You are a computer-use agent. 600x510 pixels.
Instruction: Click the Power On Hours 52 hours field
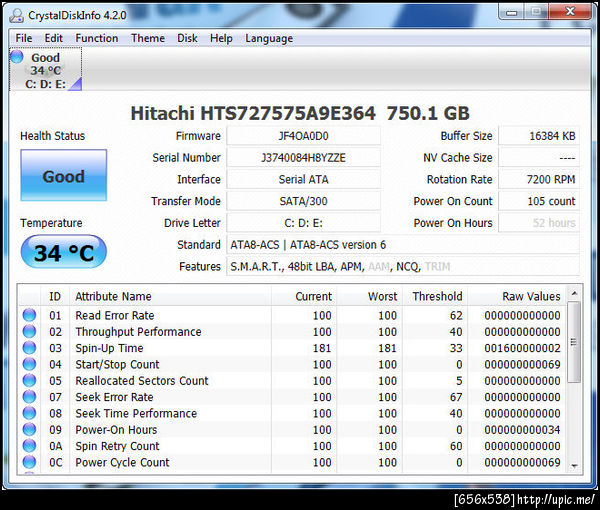(x=539, y=223)
